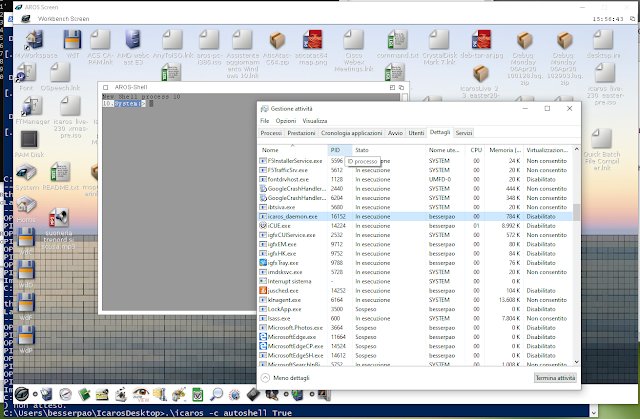Open the File menu in Gestione attività
This screenshot has height=419, width=640.
[264, 121]
